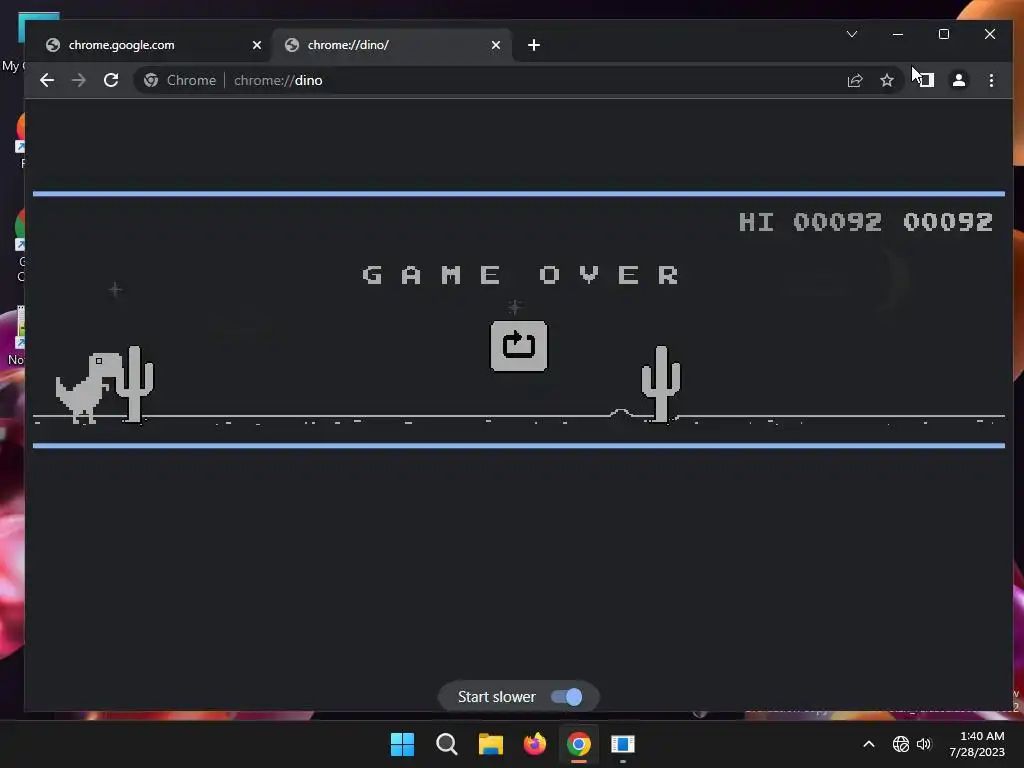Open Chrome three-dot menu
This screenshot has width=1024, height=768.
[991, 80]
